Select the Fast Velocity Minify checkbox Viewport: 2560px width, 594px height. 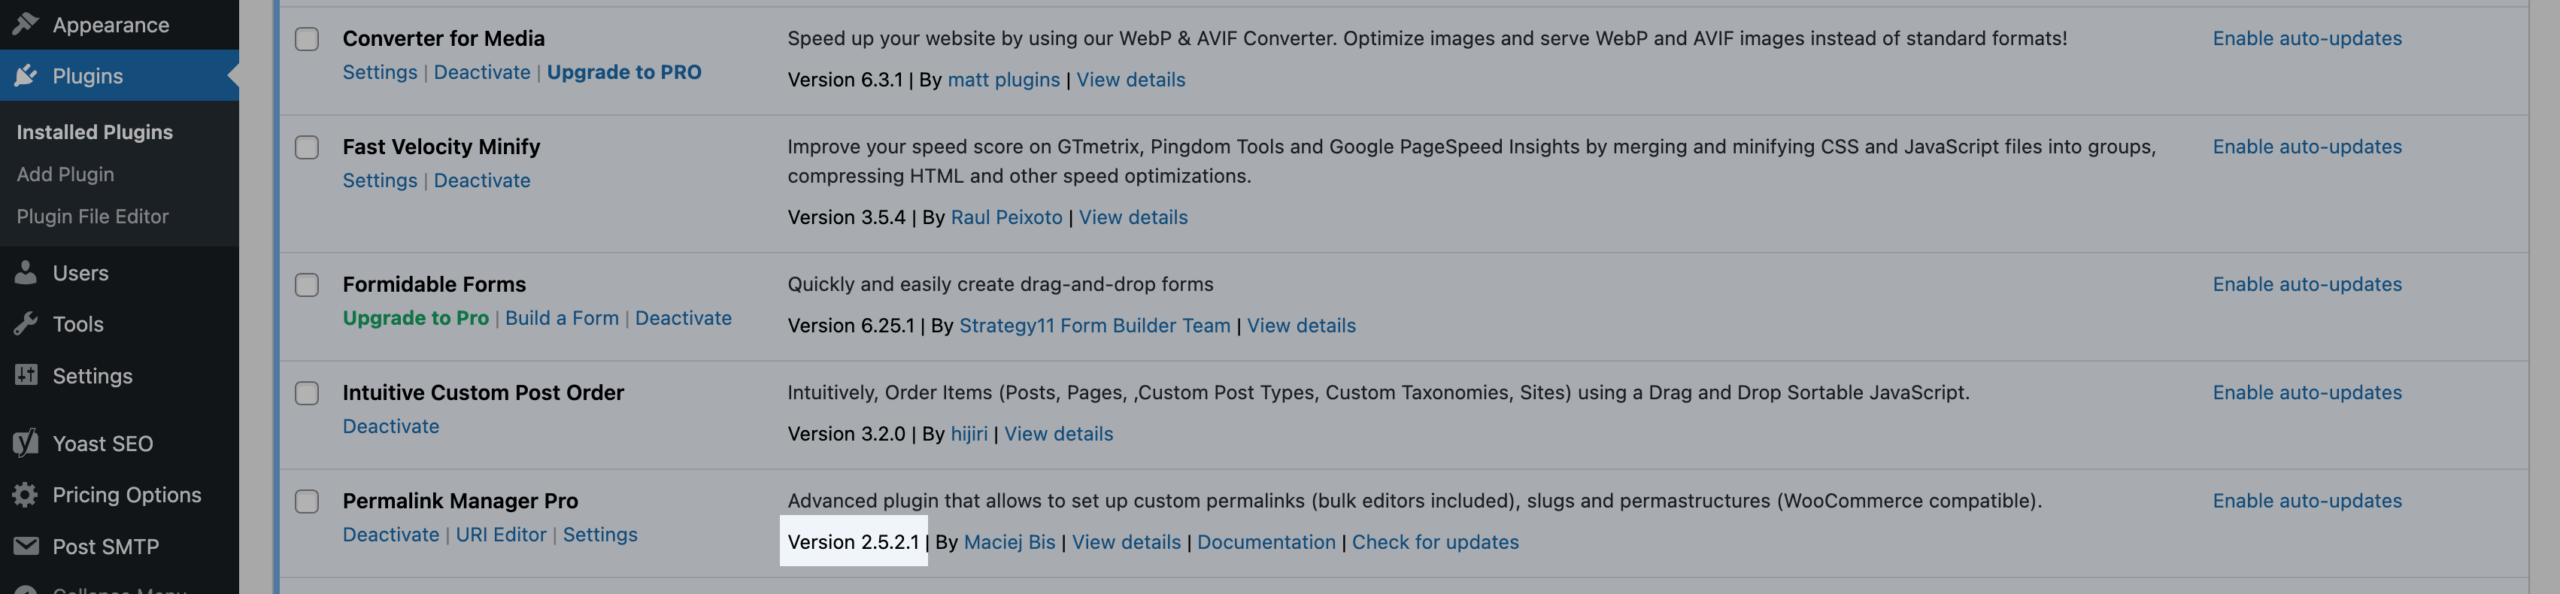[307, 147]
